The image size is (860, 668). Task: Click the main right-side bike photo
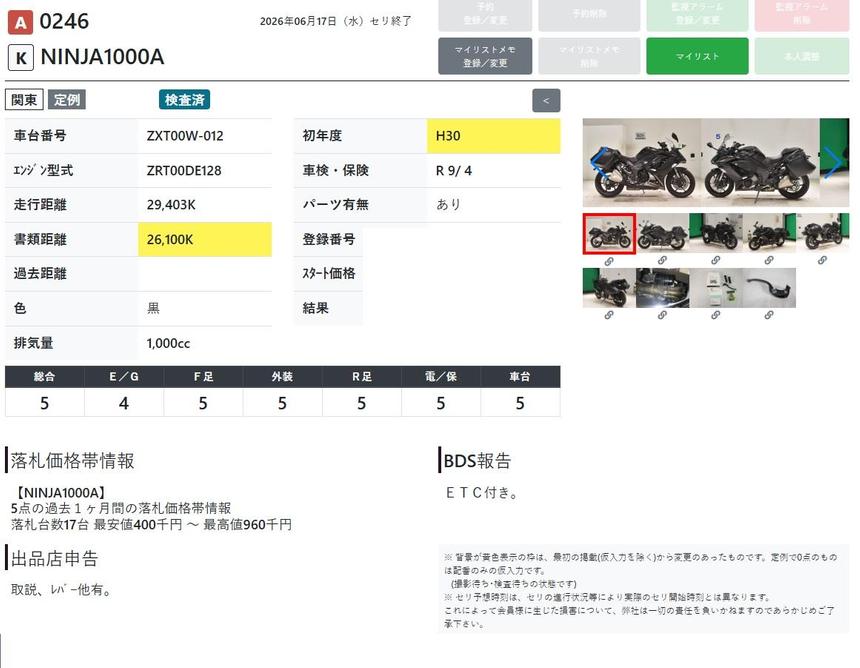tap(760, 162)
